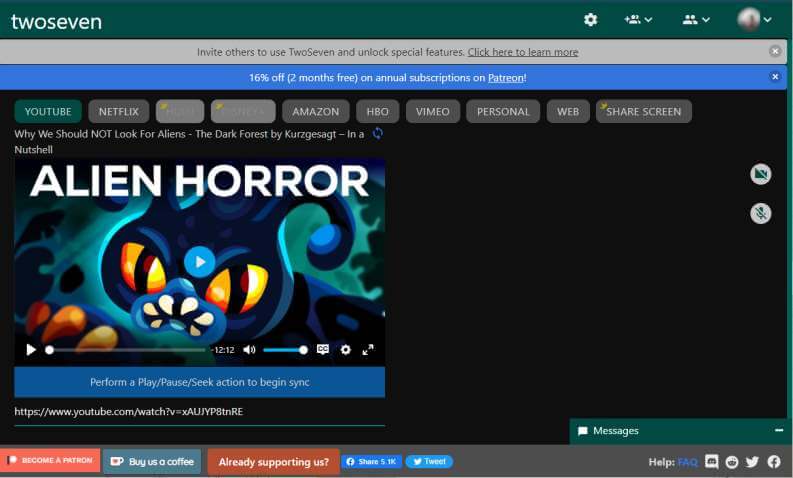Open the Reddit icon in footer
This screenshot has height=478, width=793.
(732, 462)
